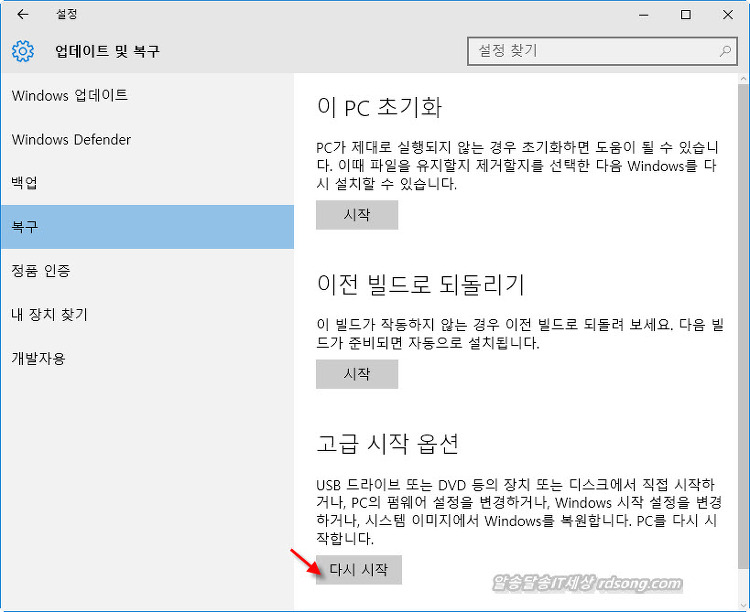
Task: Open the 정품 인증 page
Action: click(x=41, y=271)
